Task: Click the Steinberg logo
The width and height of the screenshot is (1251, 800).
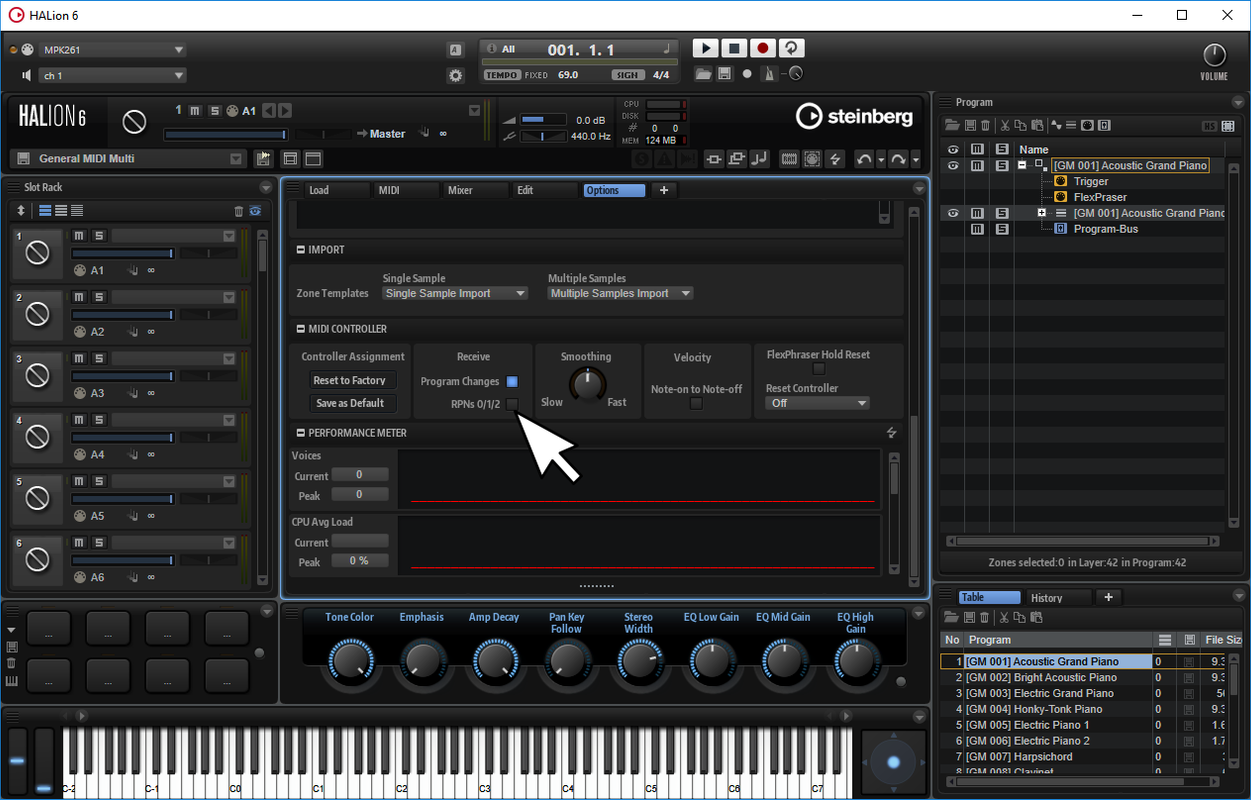Action: (x=854, y=117)
